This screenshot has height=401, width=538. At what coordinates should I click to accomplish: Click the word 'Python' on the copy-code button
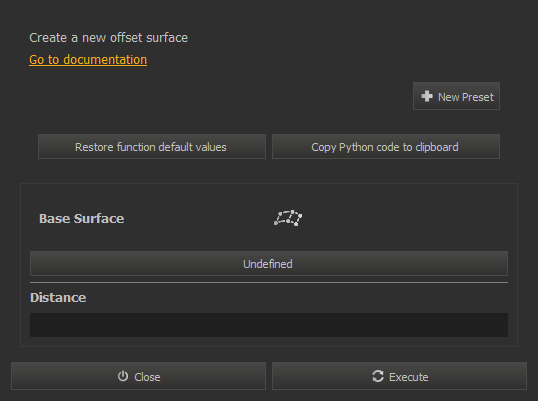[356, 148]
